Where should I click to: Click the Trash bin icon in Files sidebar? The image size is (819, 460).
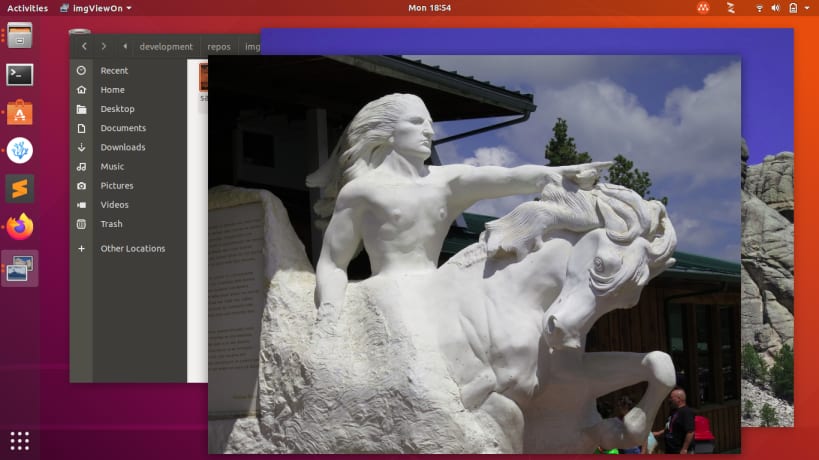tap(81, 224)
